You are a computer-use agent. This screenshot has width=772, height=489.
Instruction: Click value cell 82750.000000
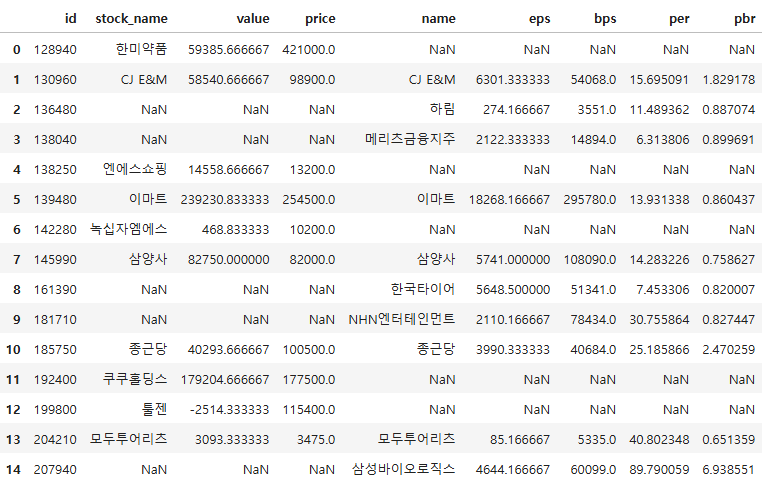228,260
